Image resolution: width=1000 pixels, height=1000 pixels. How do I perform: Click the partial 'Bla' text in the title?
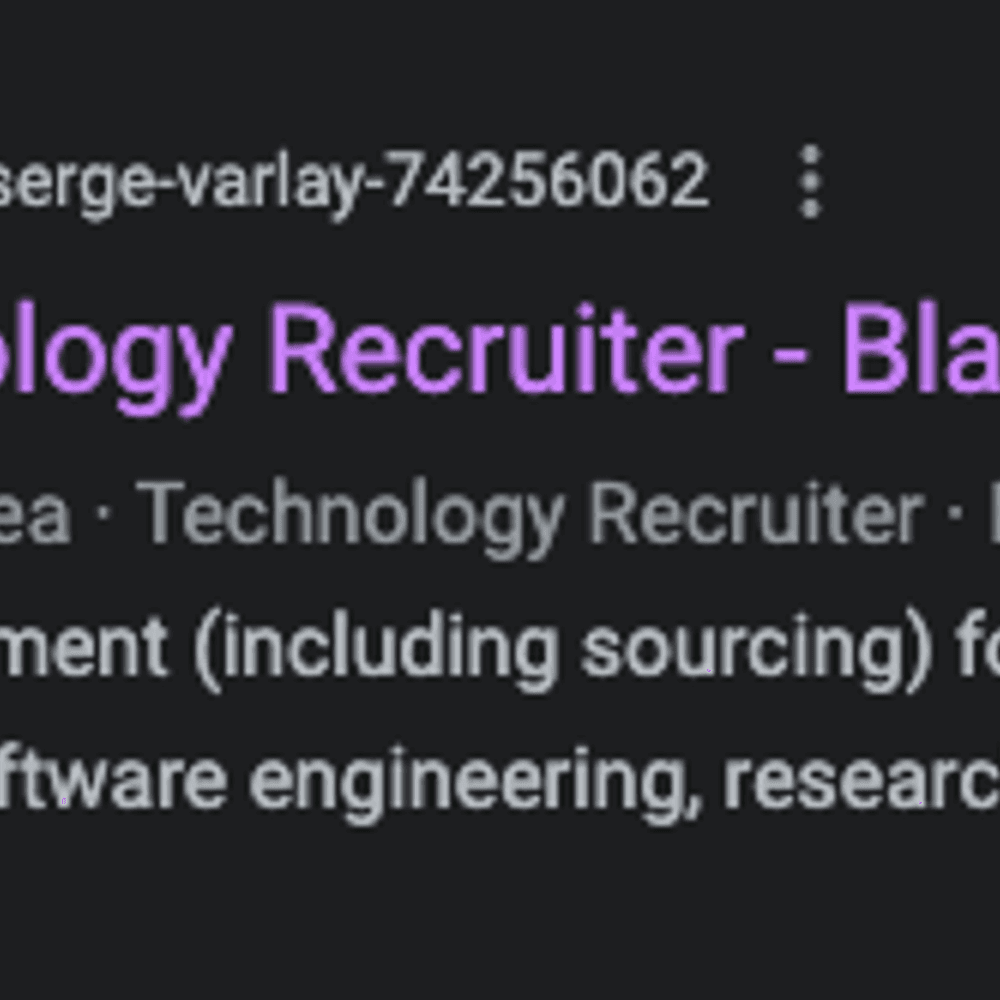click(x=922, y=349)
